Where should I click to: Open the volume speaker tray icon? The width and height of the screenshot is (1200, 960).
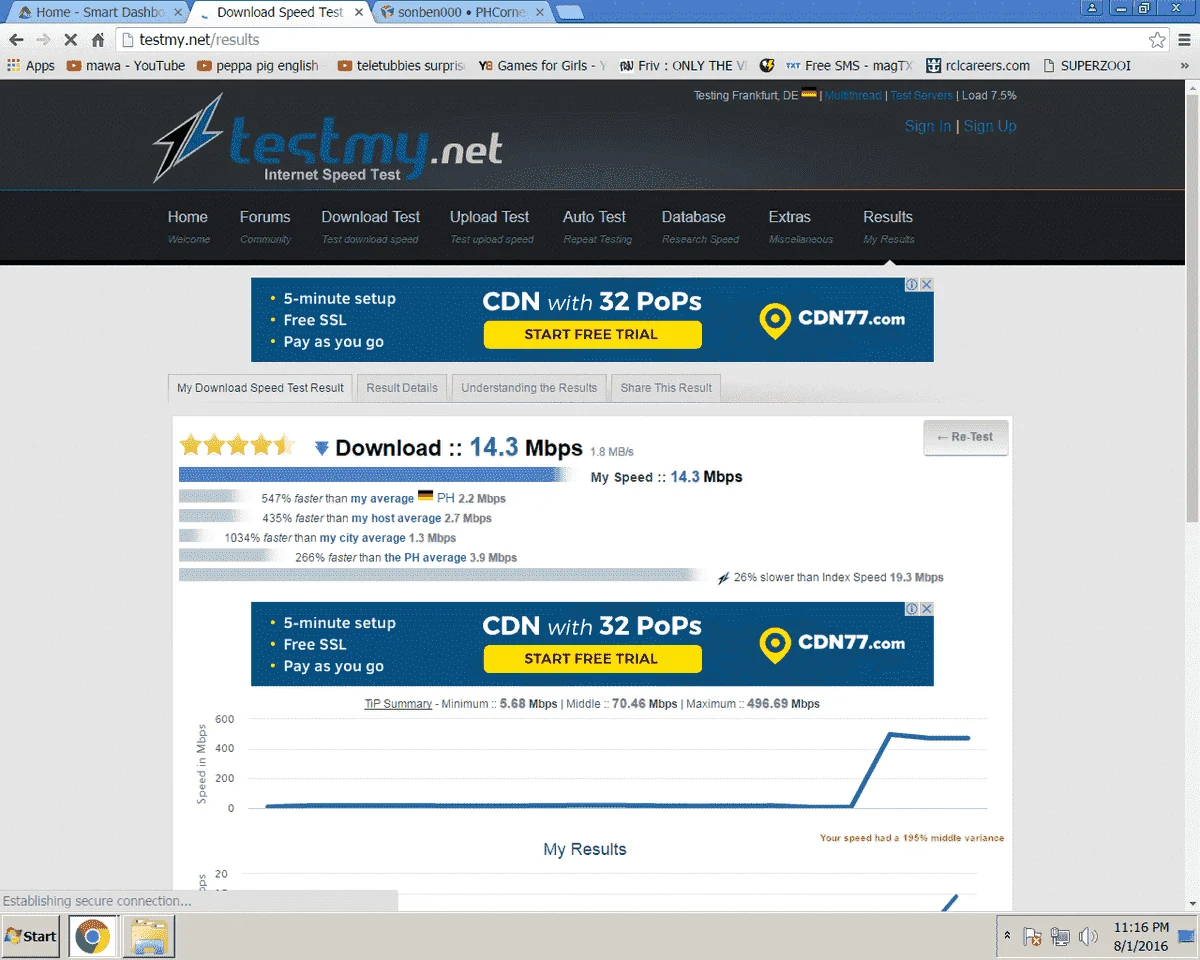click(1088, 937)
